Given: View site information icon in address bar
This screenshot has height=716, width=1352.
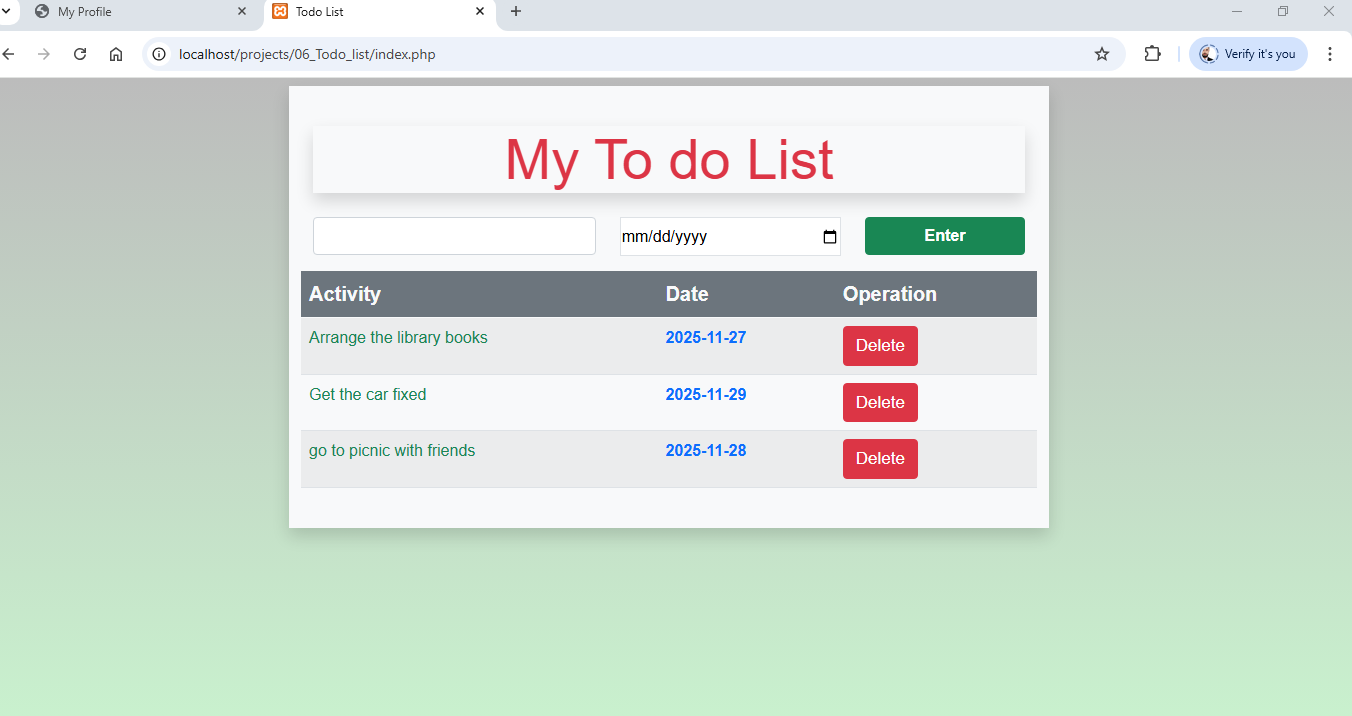Looking at the screenshot, I should [159, 54].
